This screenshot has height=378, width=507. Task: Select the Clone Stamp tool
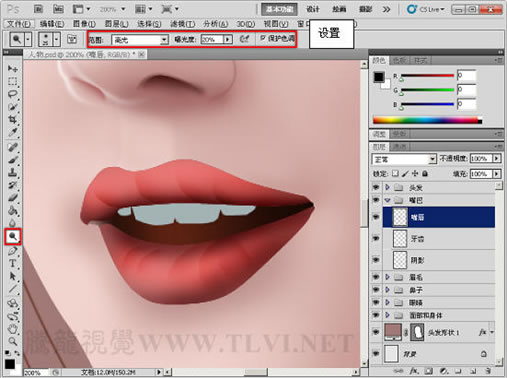(x=13, y=172)
